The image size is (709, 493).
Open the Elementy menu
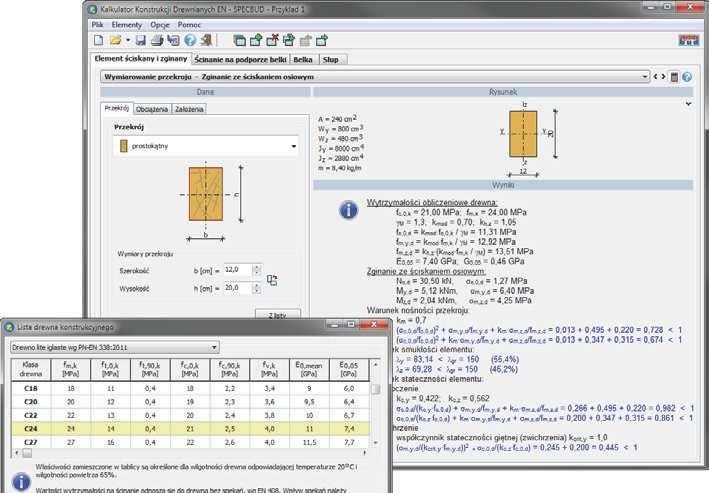(127, 24)
